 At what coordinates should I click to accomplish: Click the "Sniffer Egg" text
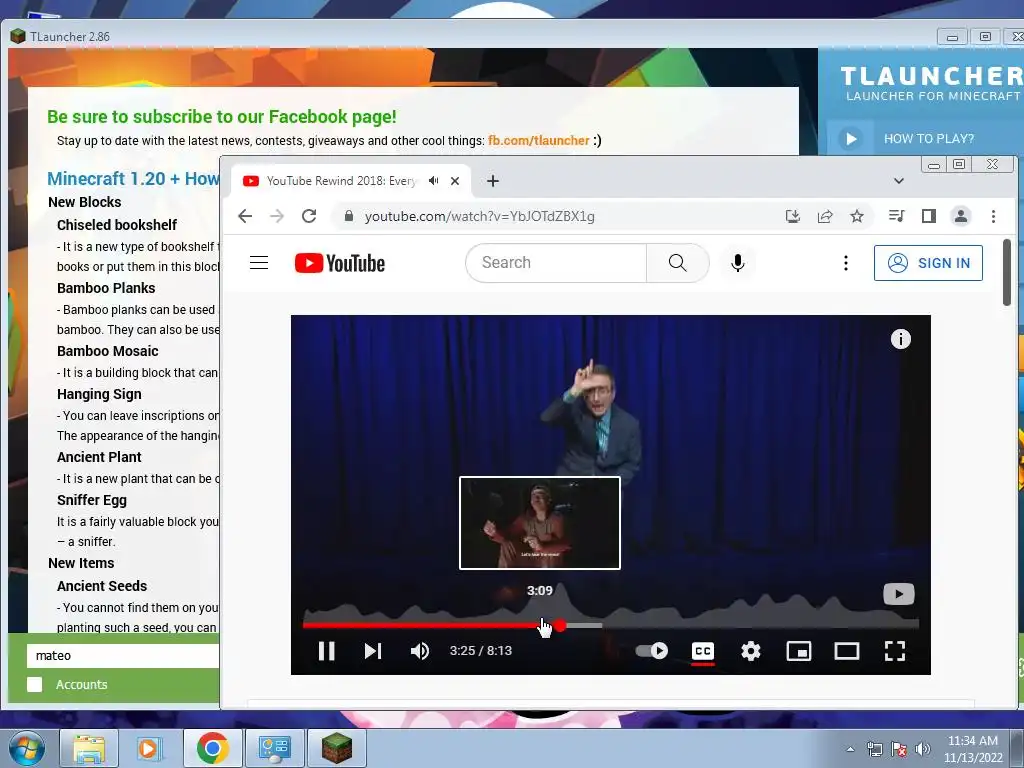coord(92,500)
